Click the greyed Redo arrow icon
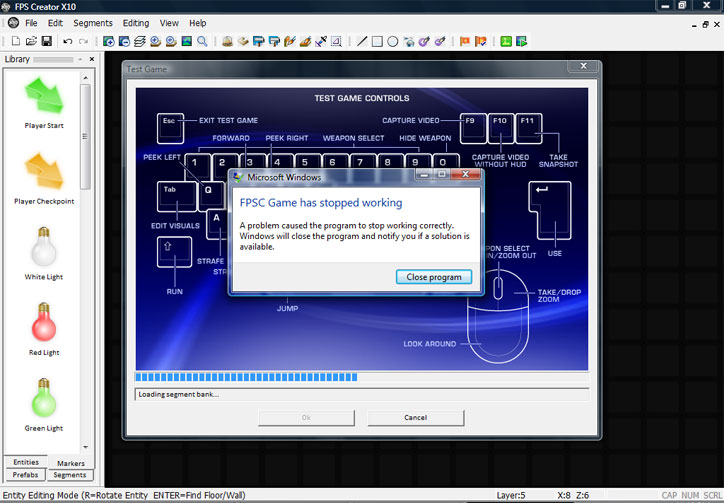Viewport: 724px width, 503px height. coord(83,42)
